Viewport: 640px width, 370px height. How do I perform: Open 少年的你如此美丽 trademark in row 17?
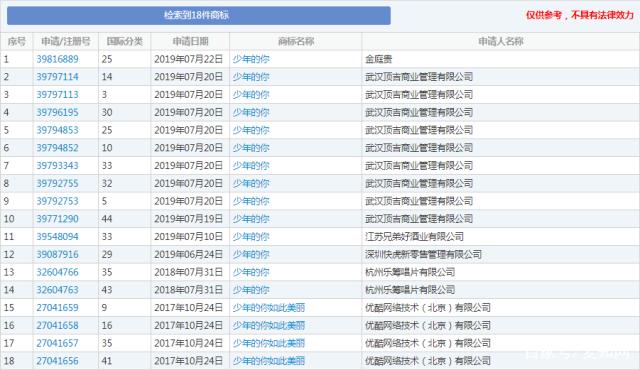(269, 343)
